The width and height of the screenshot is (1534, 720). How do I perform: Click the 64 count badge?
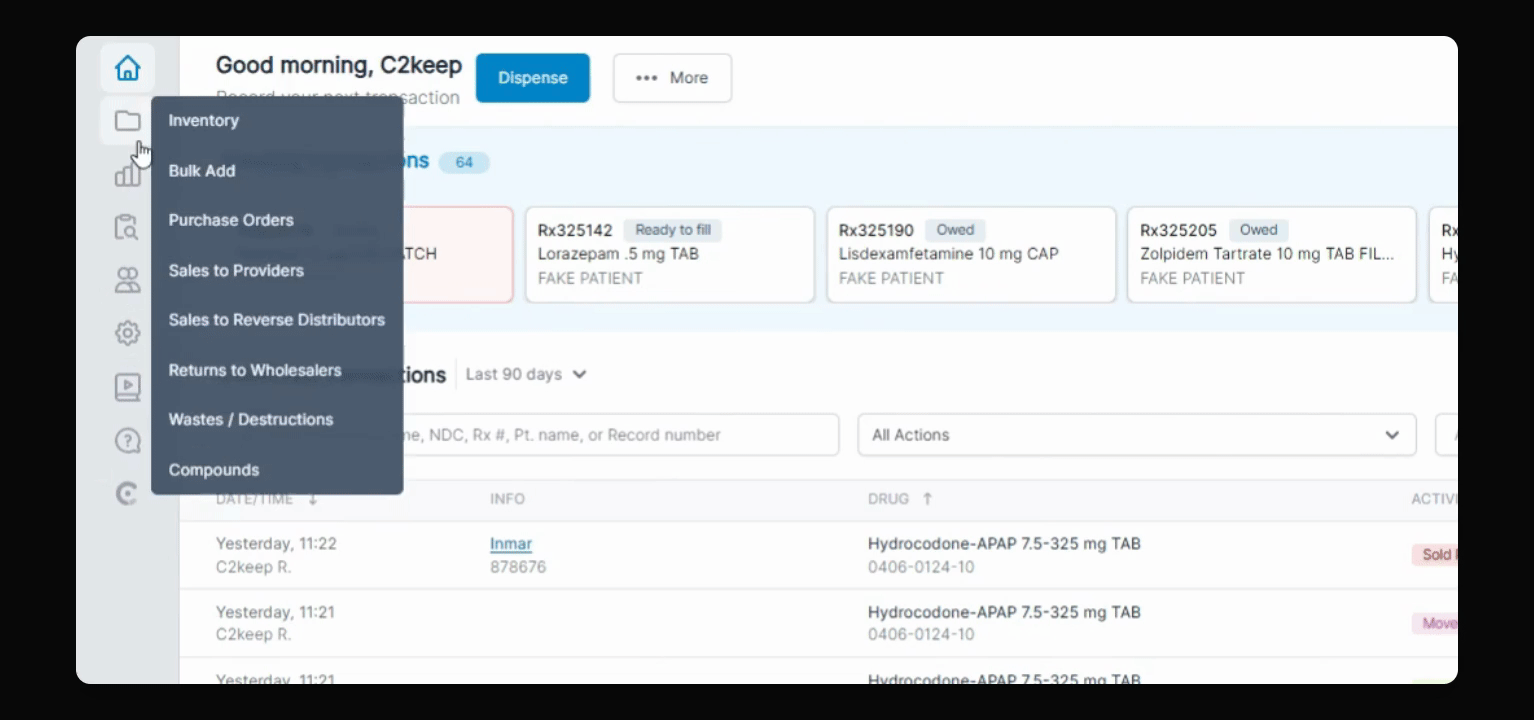coord(464,162)
